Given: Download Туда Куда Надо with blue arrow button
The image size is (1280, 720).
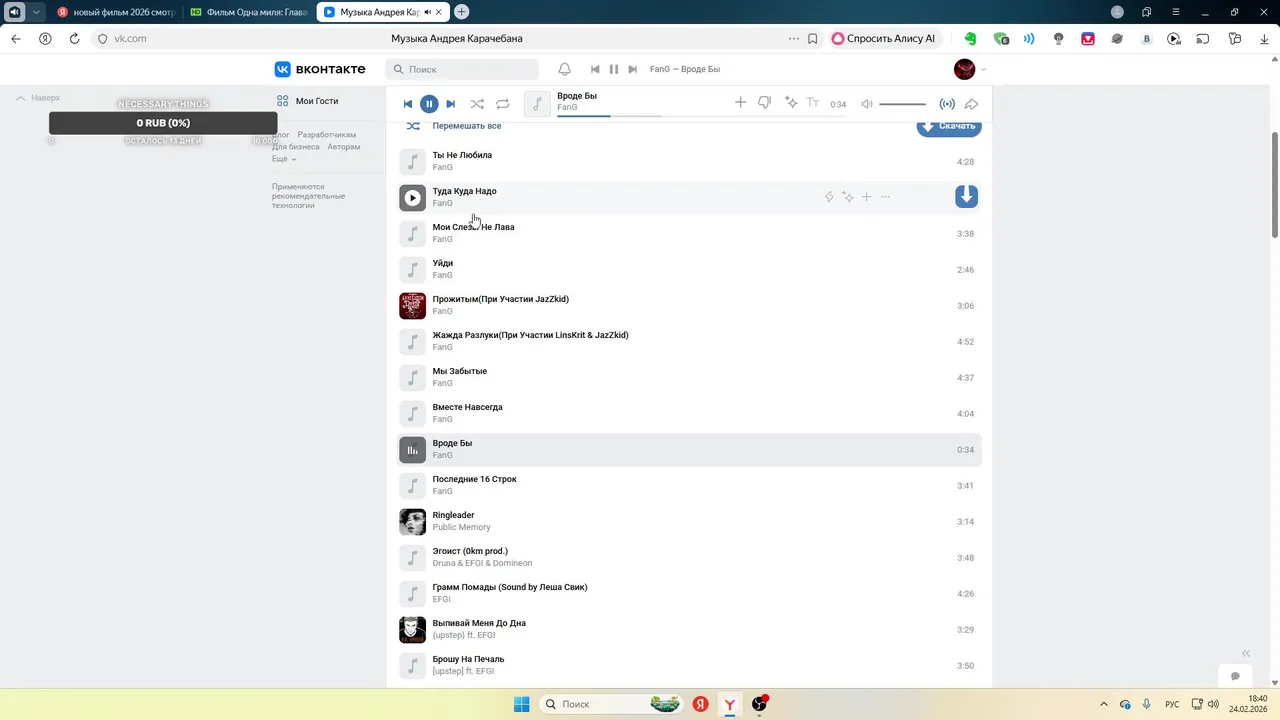Looking at the screenshot, I should (966, 197).
